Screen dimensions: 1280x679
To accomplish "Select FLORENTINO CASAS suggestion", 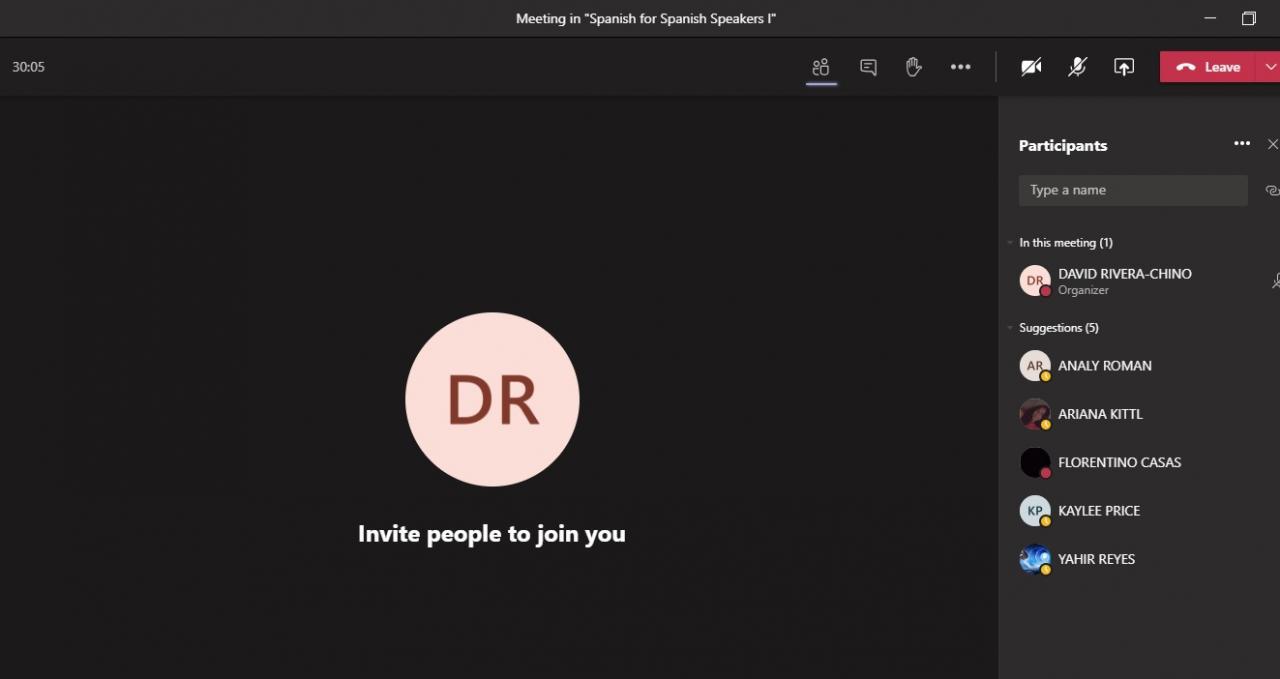I will [1140, 462].
